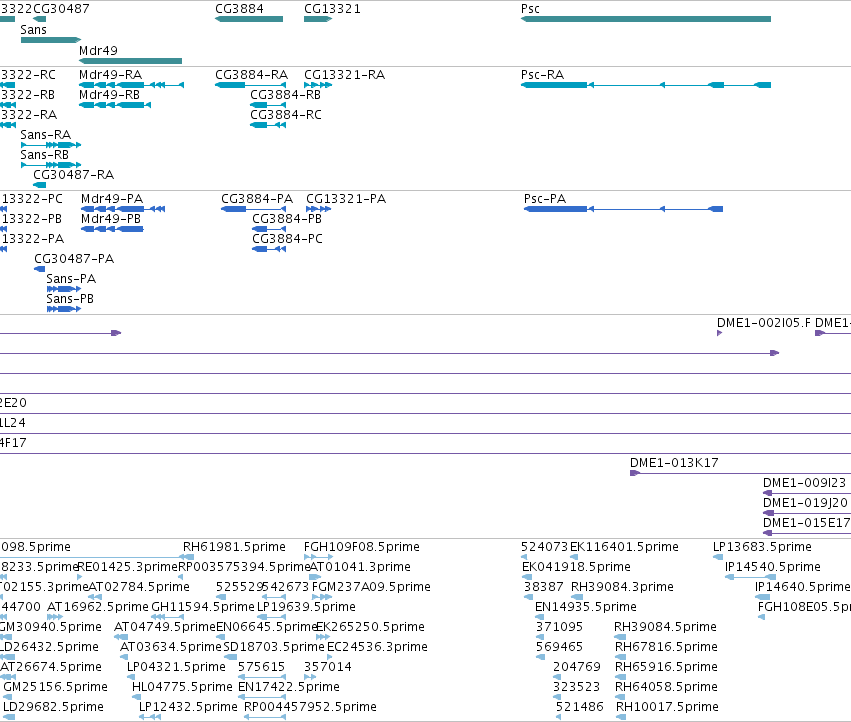Click the Mdr49 gene bar
This screenshot has height=722, width=851.
(x=130, y=61)
